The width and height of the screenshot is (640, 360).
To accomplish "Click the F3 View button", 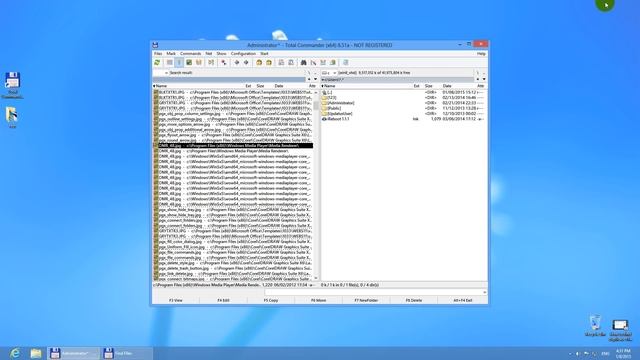I will [x=176, y=300].
